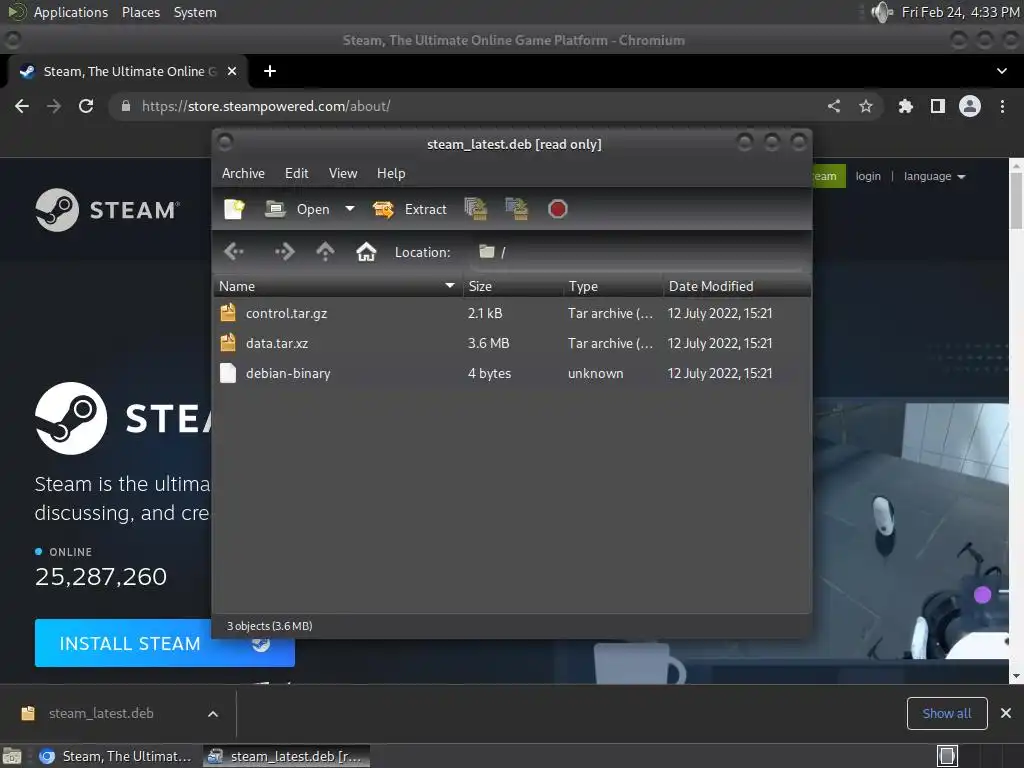This screenshot has height=768, width=1024.
Task: Toggle Chromium side panel icon
Action: click(x=938, y=106)
